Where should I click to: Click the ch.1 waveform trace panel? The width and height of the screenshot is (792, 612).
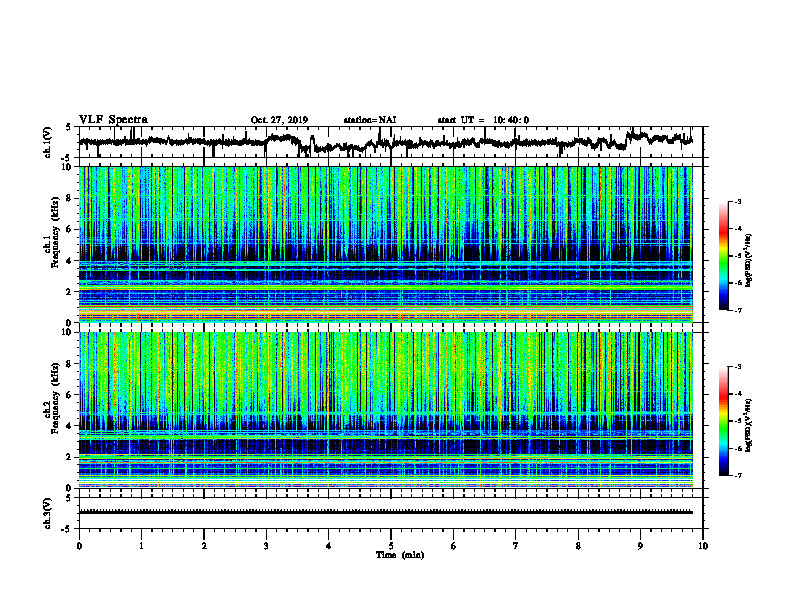(390, 142)
